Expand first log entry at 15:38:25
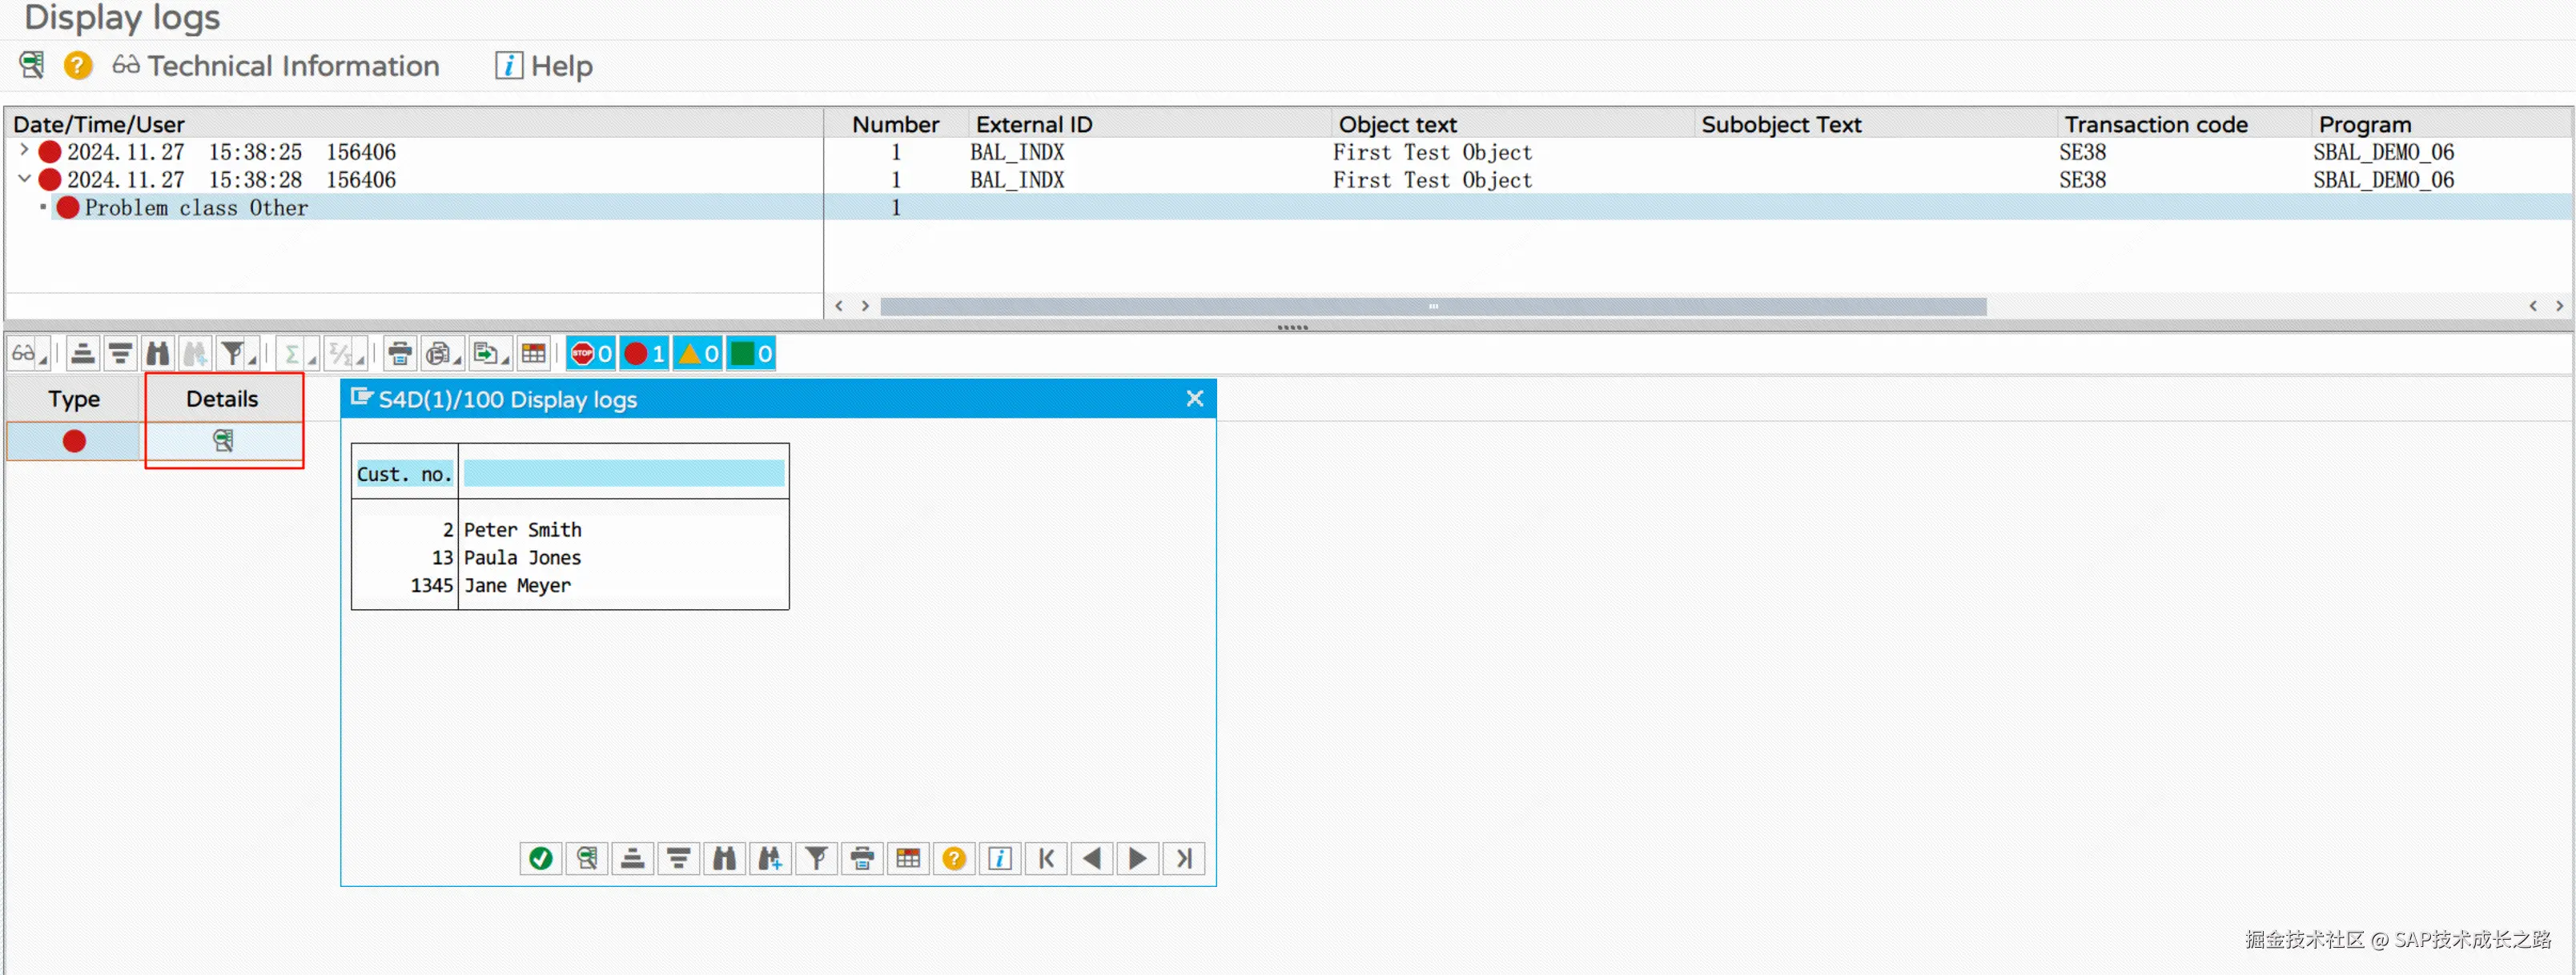The width and height of the screenshot is (2576, 975). coord(24,151)
